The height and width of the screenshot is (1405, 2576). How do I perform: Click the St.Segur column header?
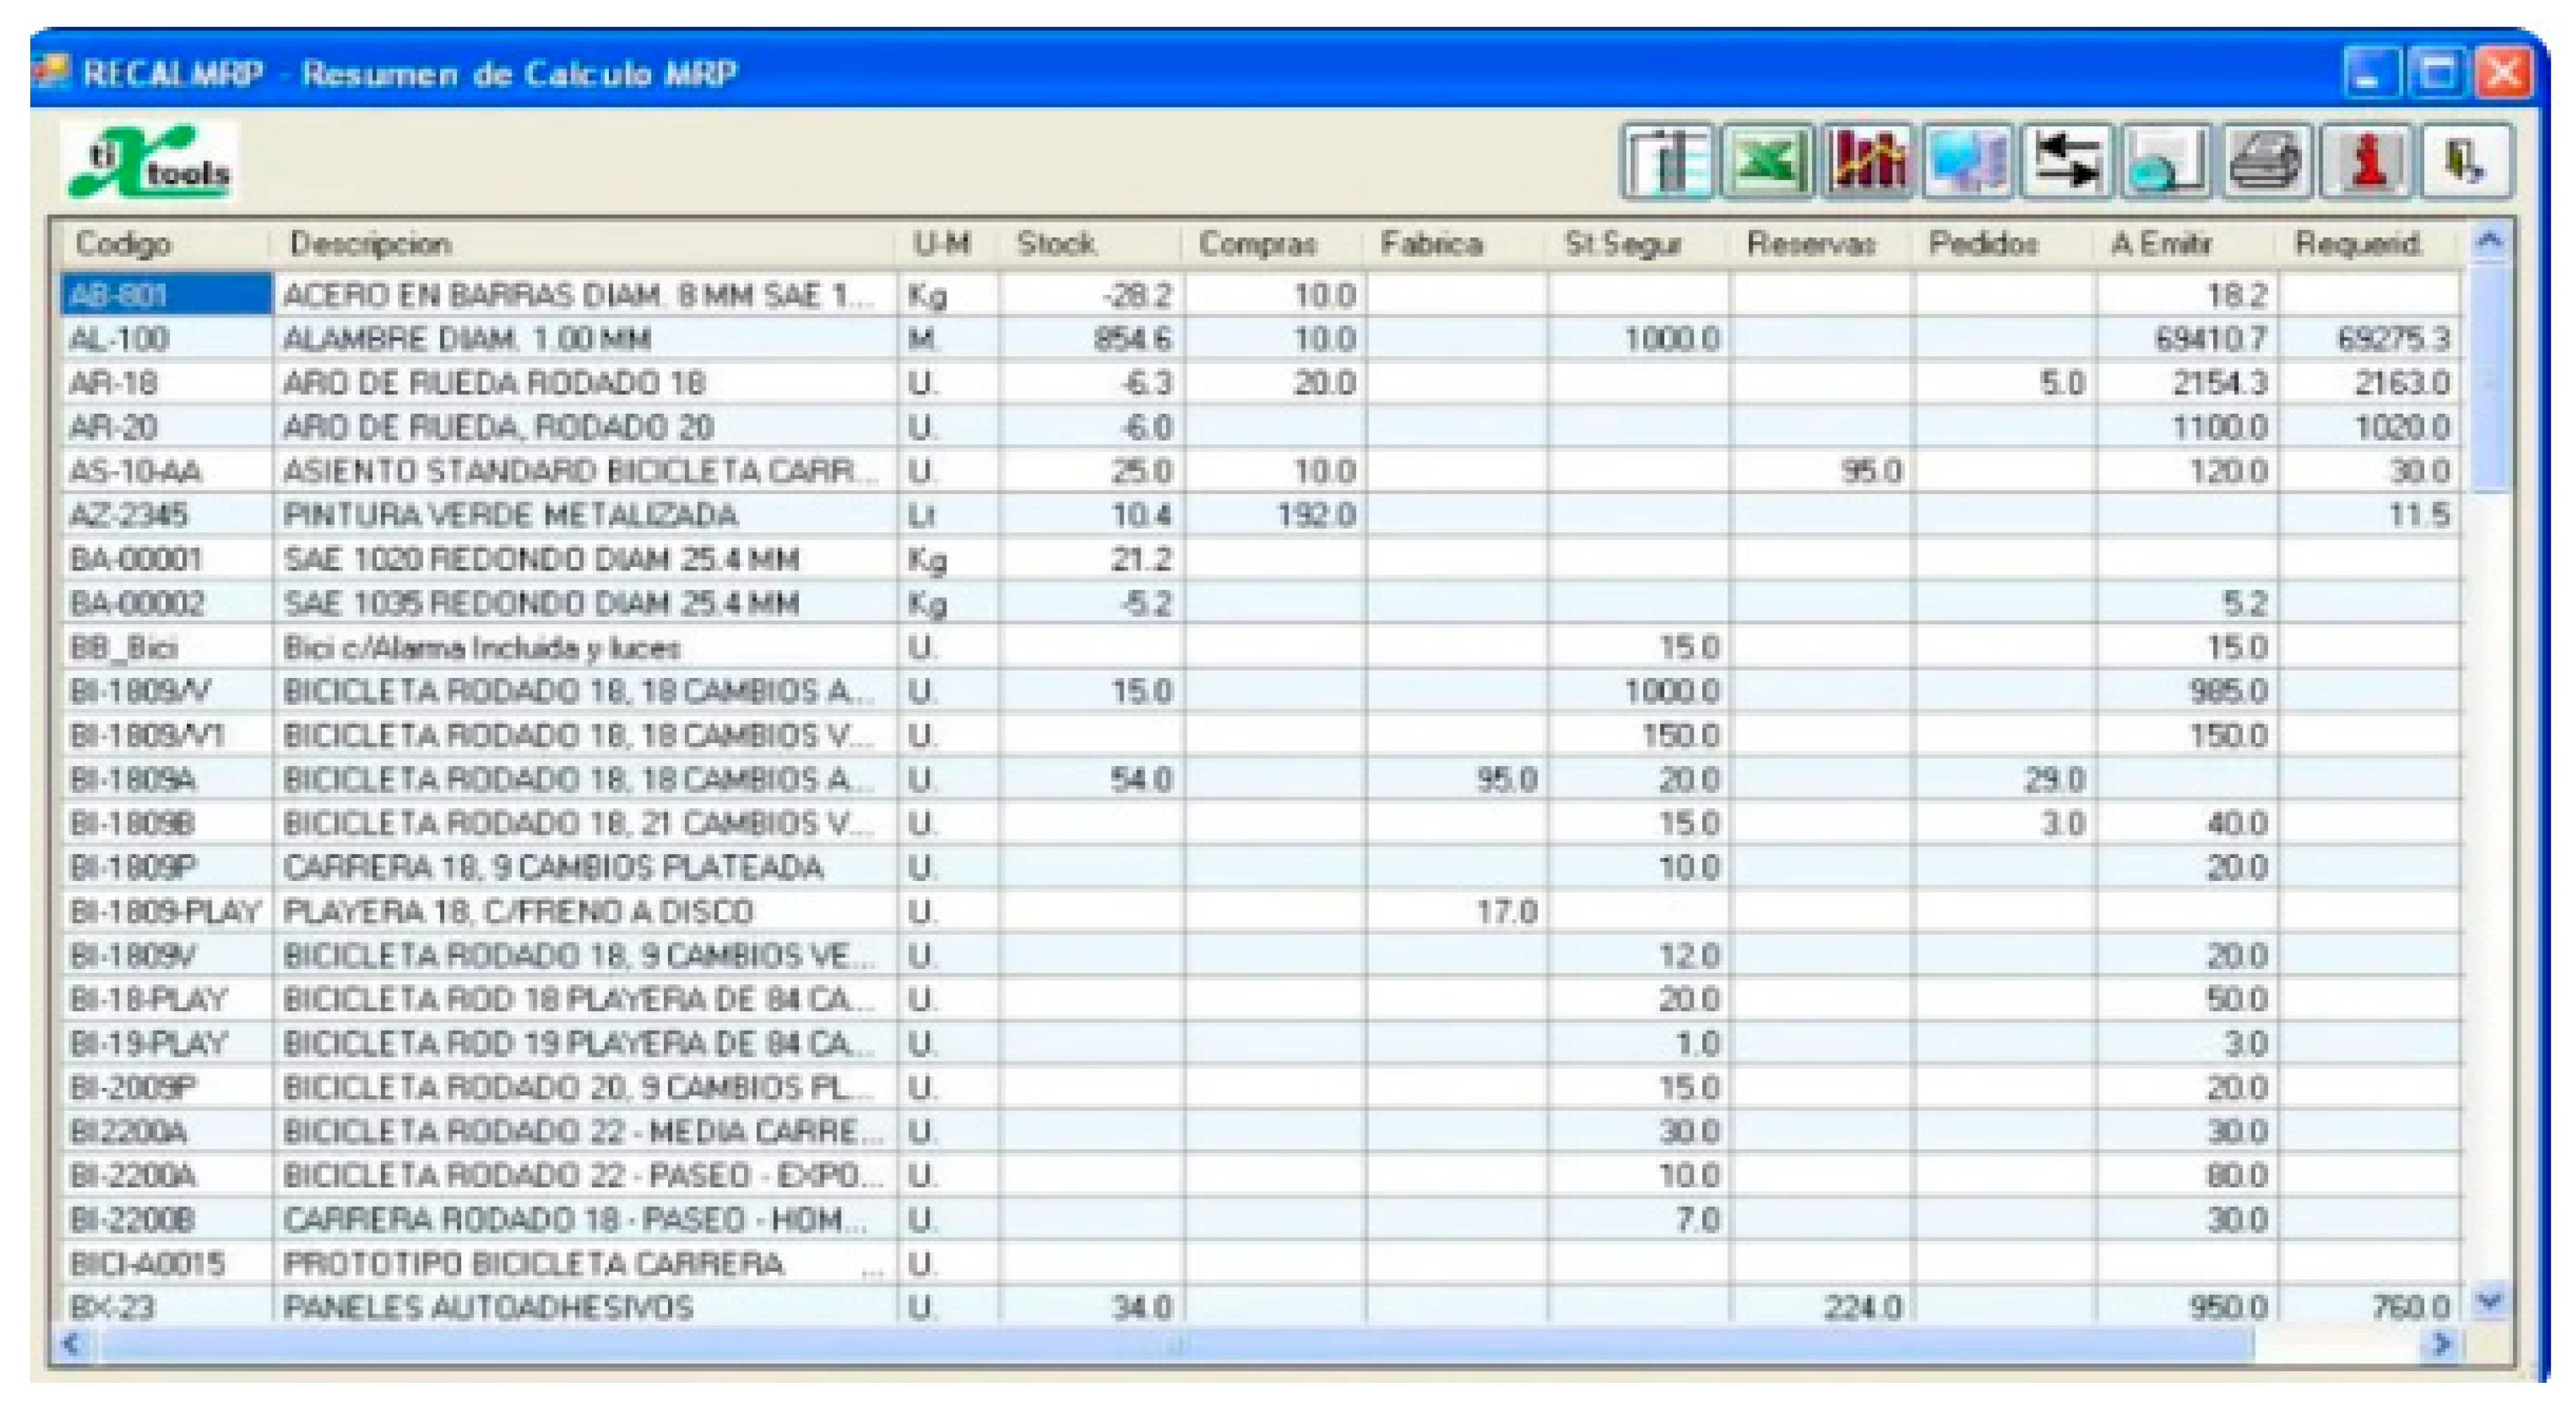tap(1638, 244)
